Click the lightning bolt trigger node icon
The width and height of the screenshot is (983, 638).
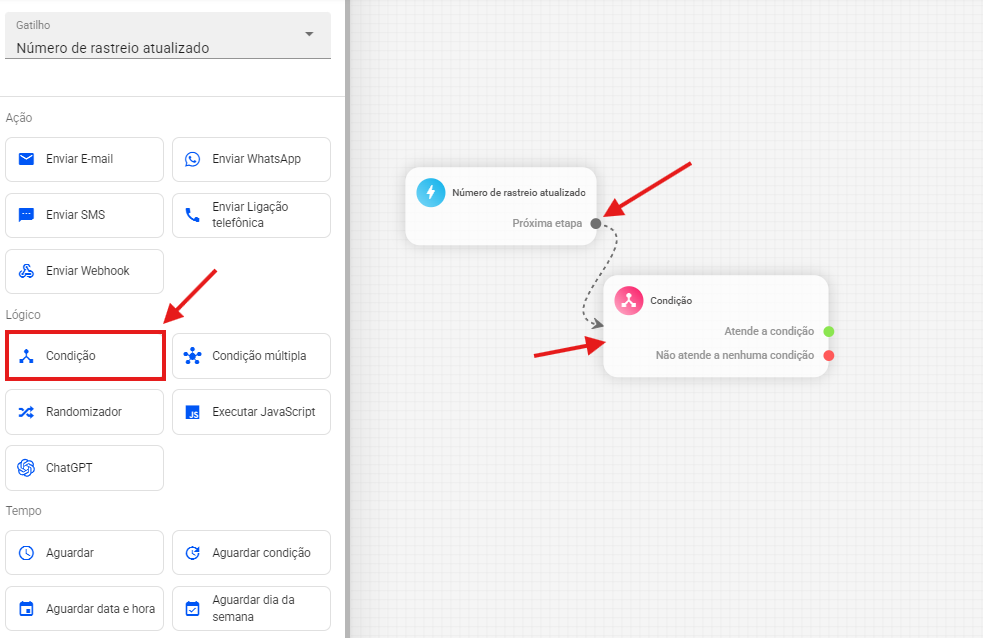pos(431,192)
